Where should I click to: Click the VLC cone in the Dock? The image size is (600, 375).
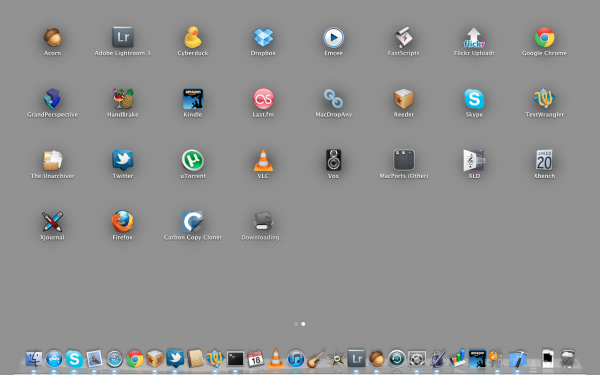[x=276, y=359]
